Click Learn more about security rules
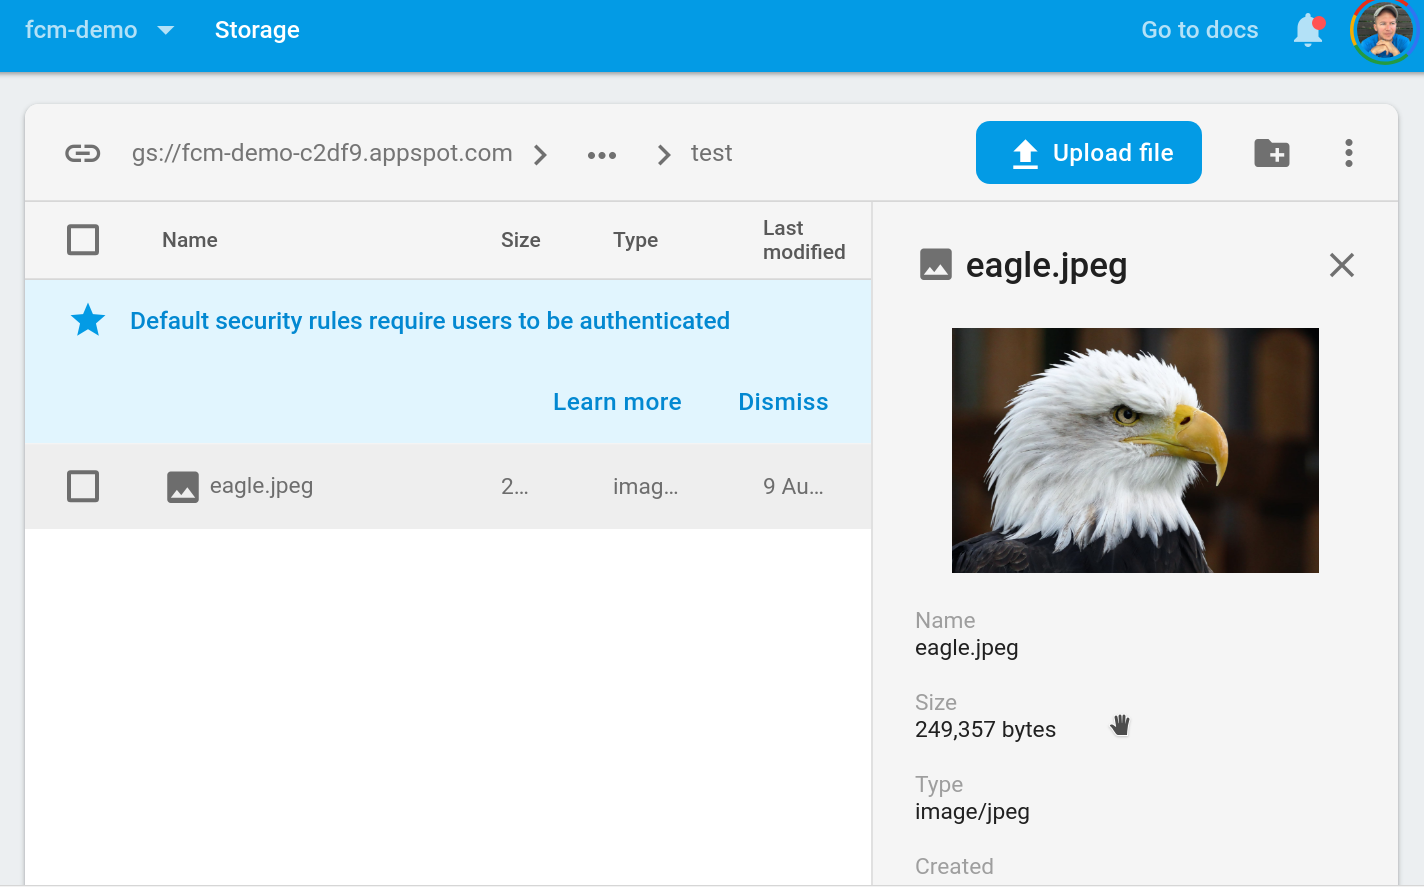 [617, 401]
